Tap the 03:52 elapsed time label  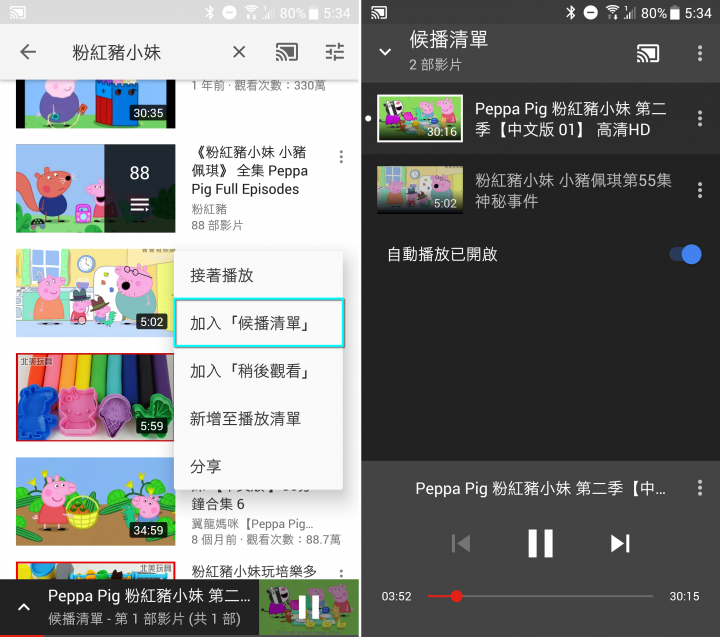click(x=396, y=596)
